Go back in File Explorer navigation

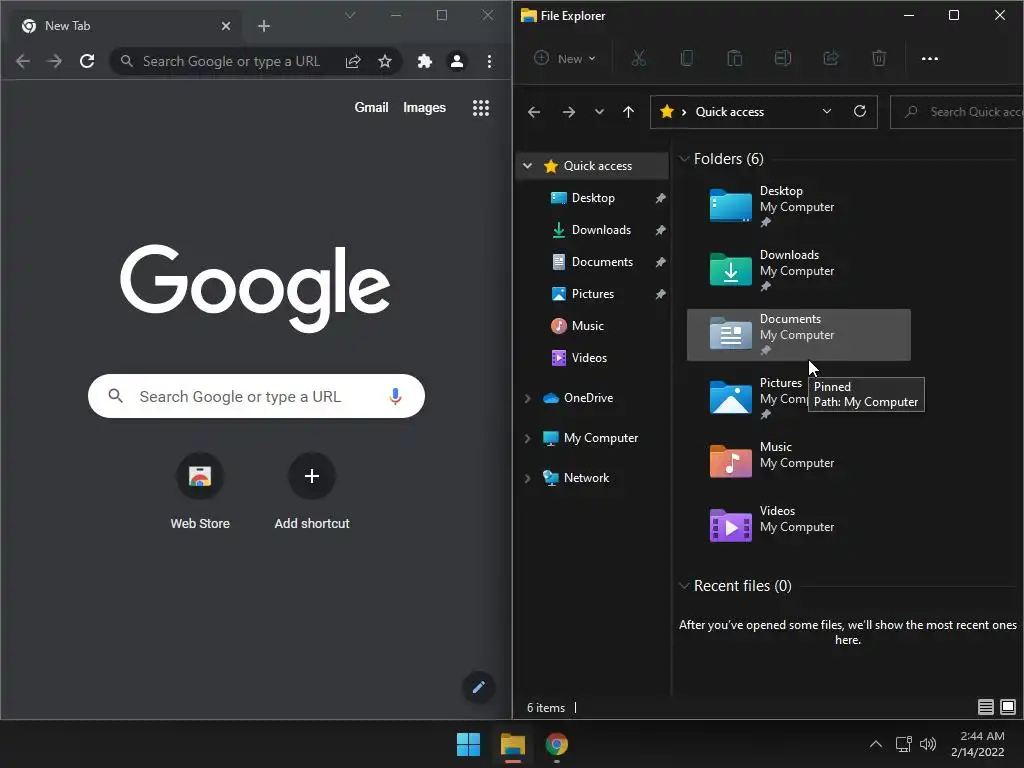click(x=534, y=112)
